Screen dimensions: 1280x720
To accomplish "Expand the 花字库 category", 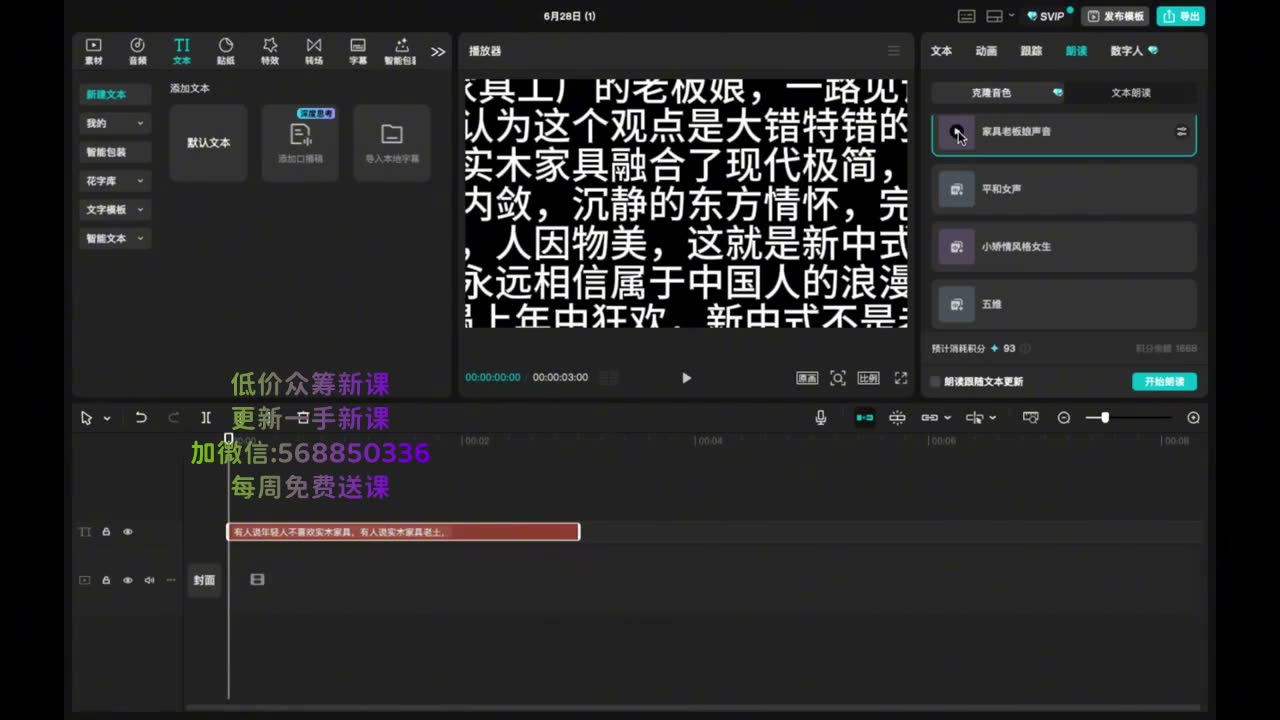I will tap(115, 181).
